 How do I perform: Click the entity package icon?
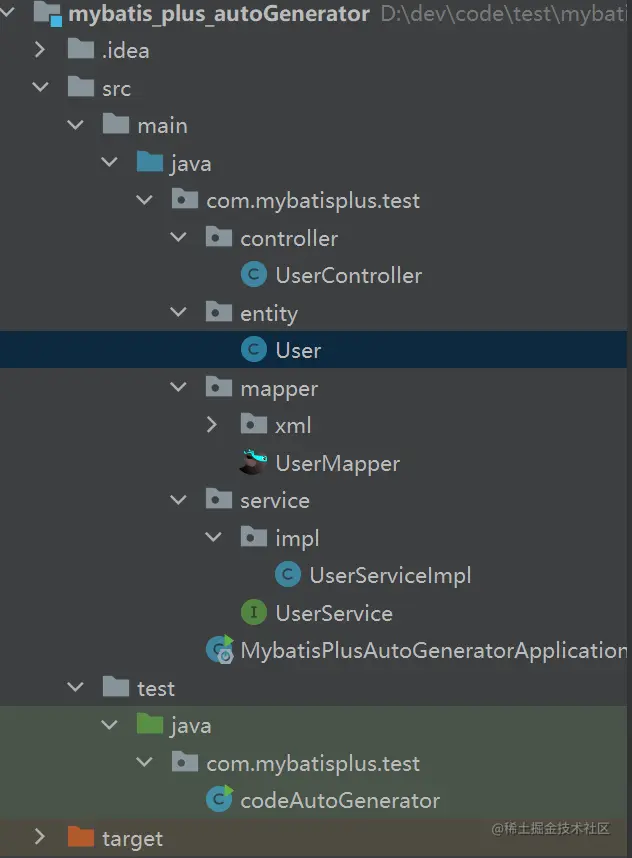(x=219, y=312)
